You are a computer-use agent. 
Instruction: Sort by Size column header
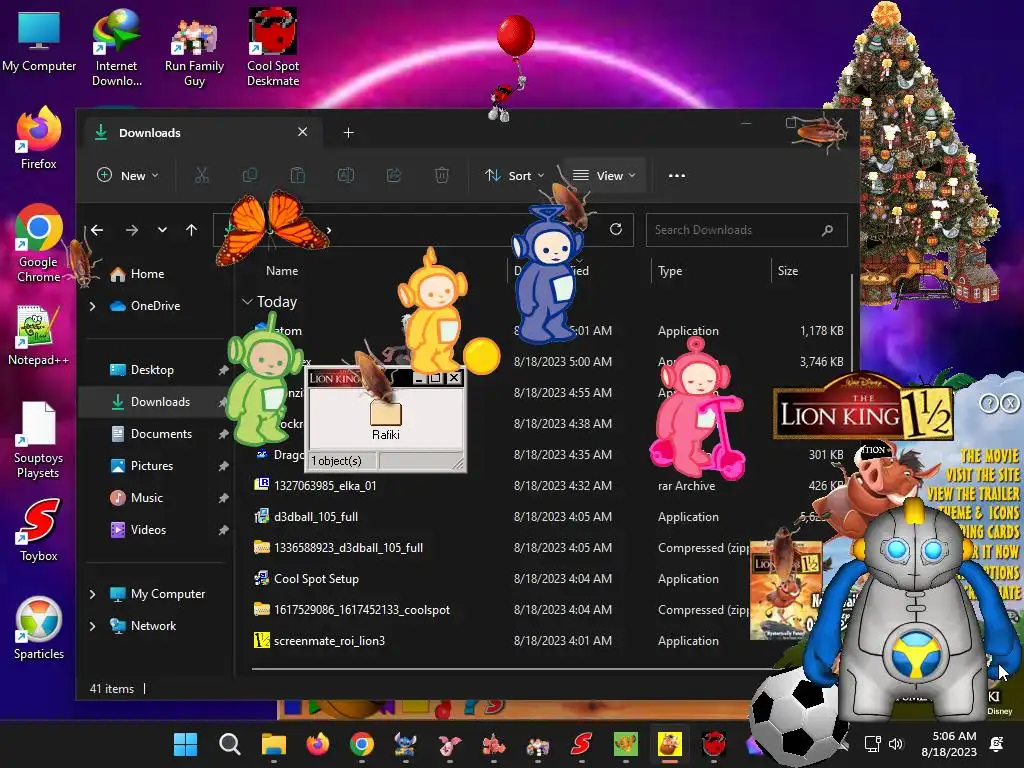click(788, 270)
